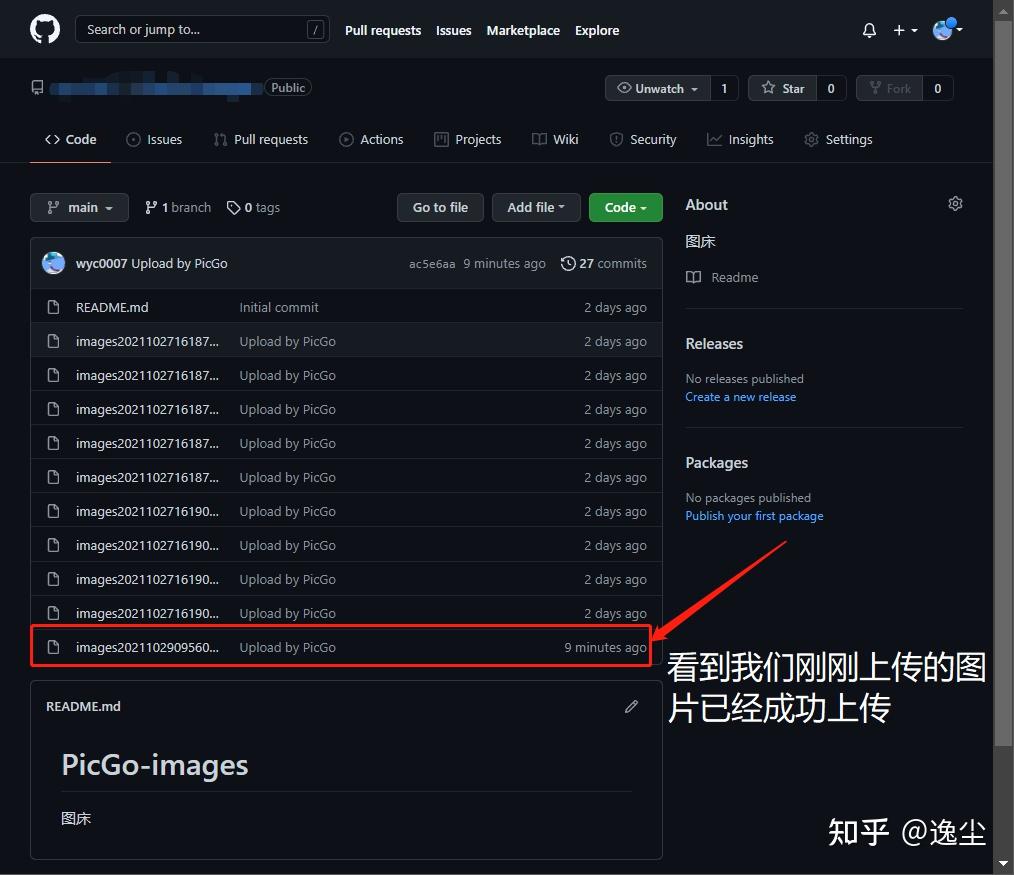This screenshot has width=1014, height=875.
Task: Click the Go to file button
Action: coord(440,207)
